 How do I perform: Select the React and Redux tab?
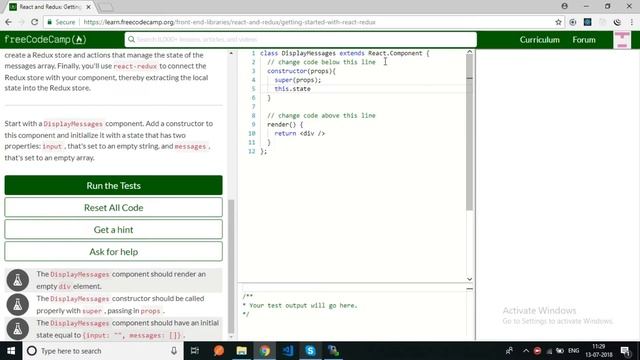click(x=50, y=7)
